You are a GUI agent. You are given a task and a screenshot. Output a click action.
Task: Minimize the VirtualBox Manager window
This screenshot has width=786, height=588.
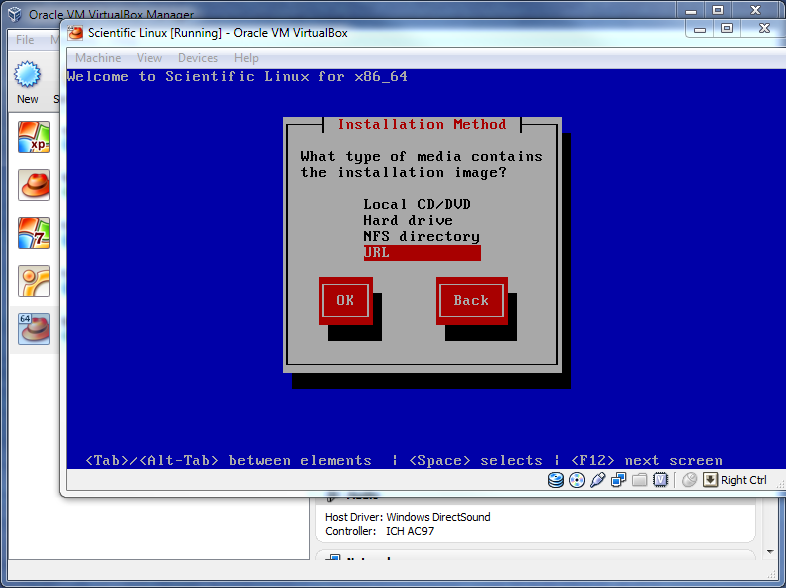coord(691,11)
